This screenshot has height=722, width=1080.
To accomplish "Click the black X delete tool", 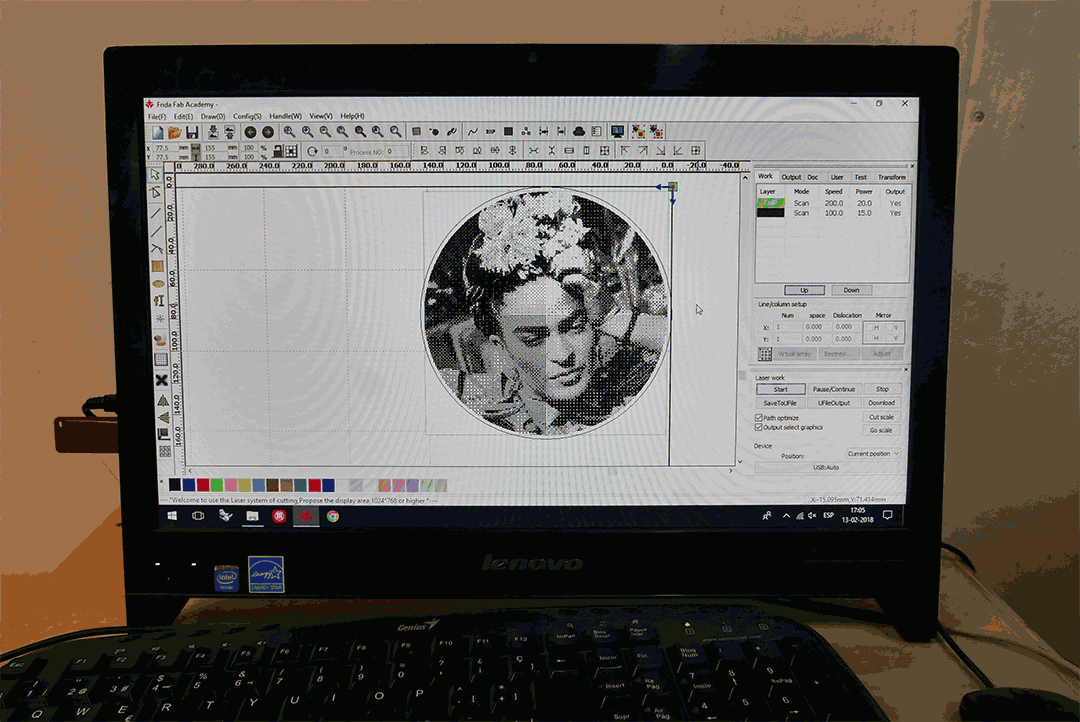I will tap(161, 380).
